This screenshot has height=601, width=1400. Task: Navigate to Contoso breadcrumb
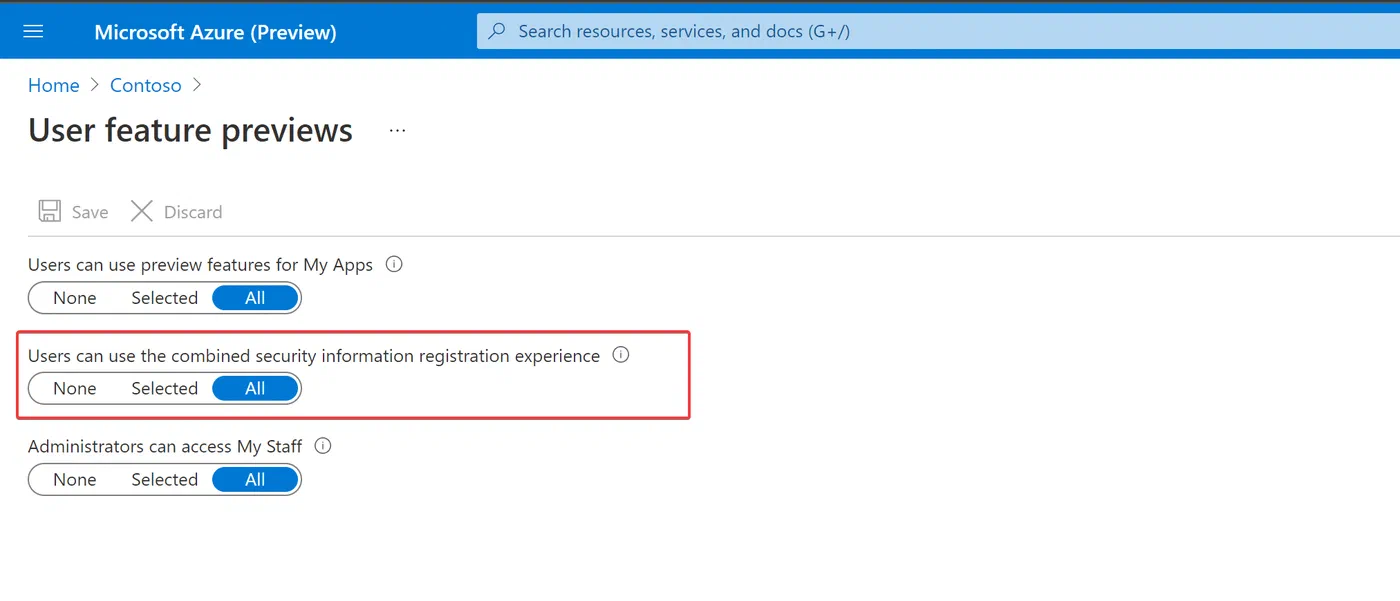pyautogui.click(x=146, y=85)
